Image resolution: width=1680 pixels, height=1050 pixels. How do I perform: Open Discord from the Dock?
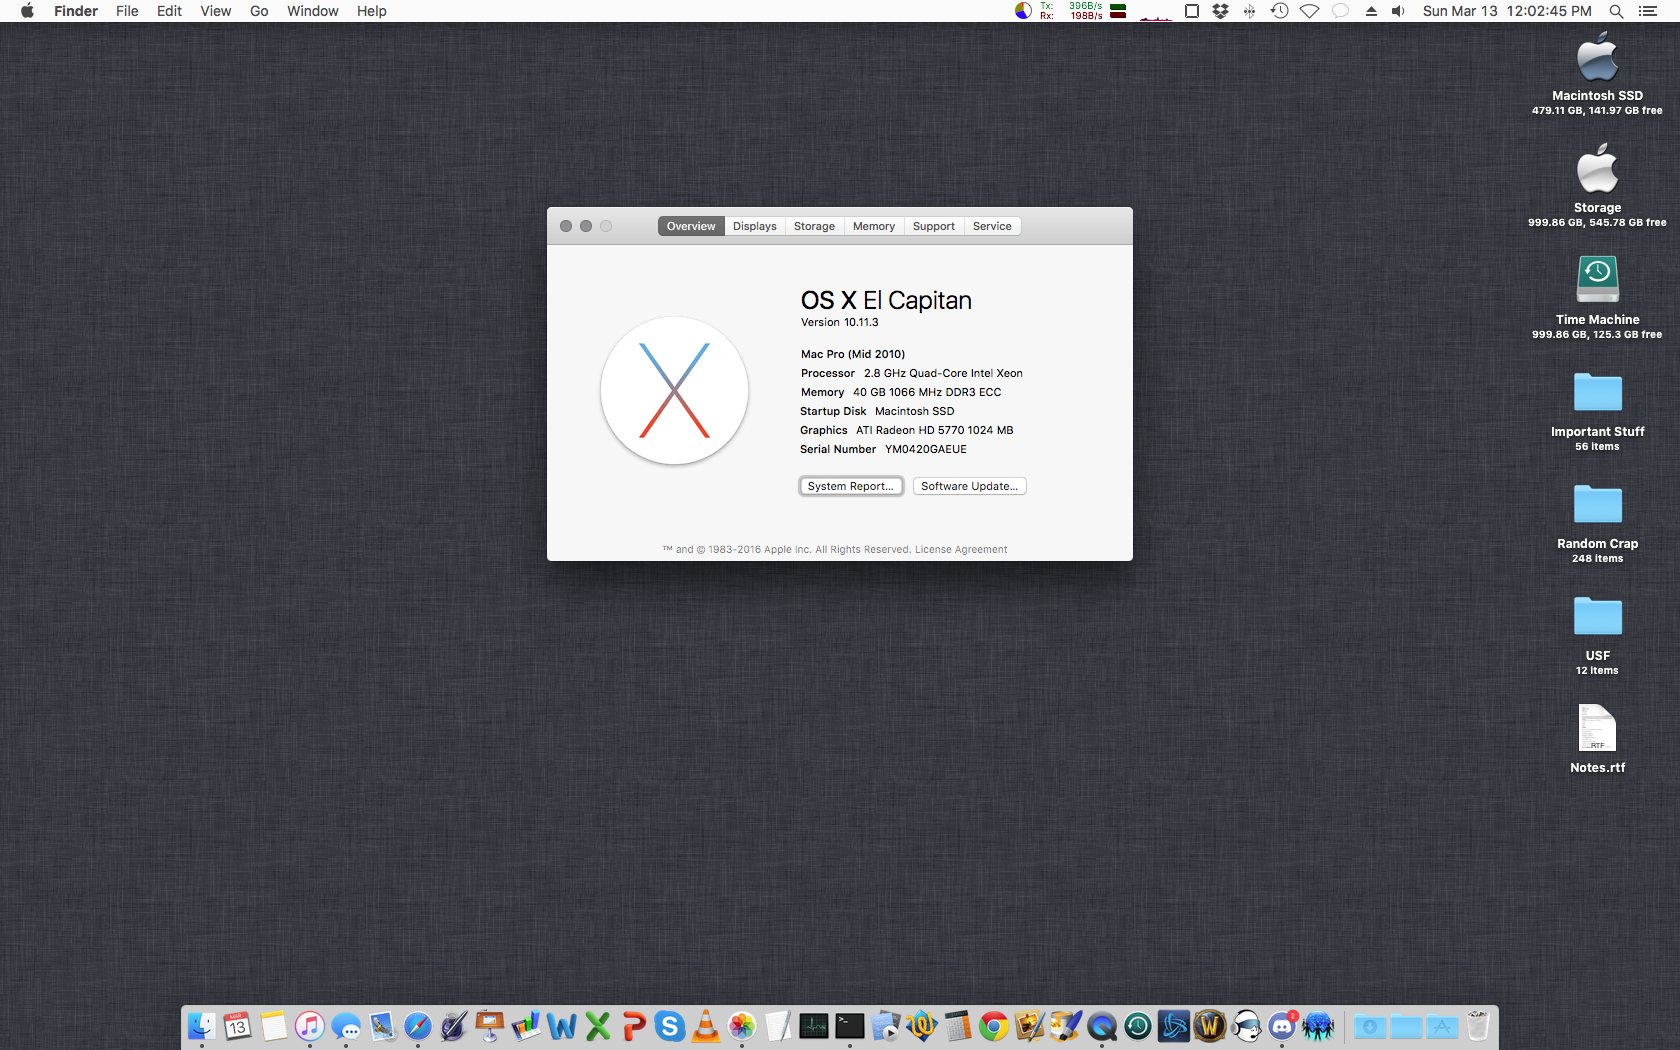1282,1026
